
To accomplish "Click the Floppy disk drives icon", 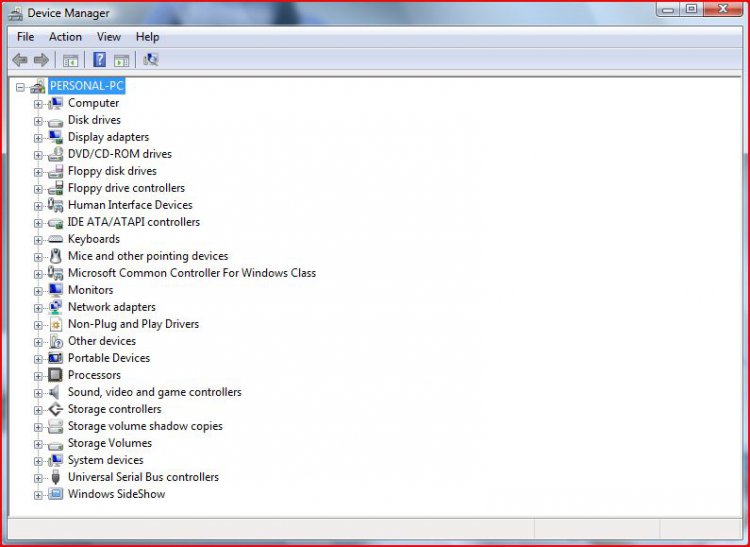I will click(55, 171).
